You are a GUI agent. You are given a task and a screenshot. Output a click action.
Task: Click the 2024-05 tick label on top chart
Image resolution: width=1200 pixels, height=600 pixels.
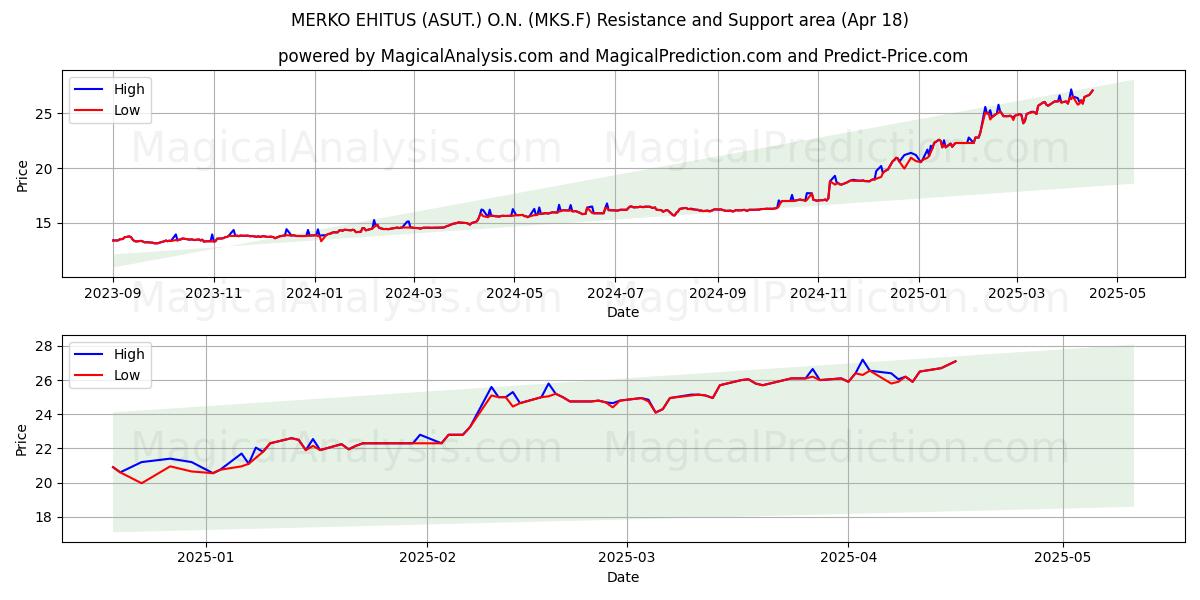[514, 294]
